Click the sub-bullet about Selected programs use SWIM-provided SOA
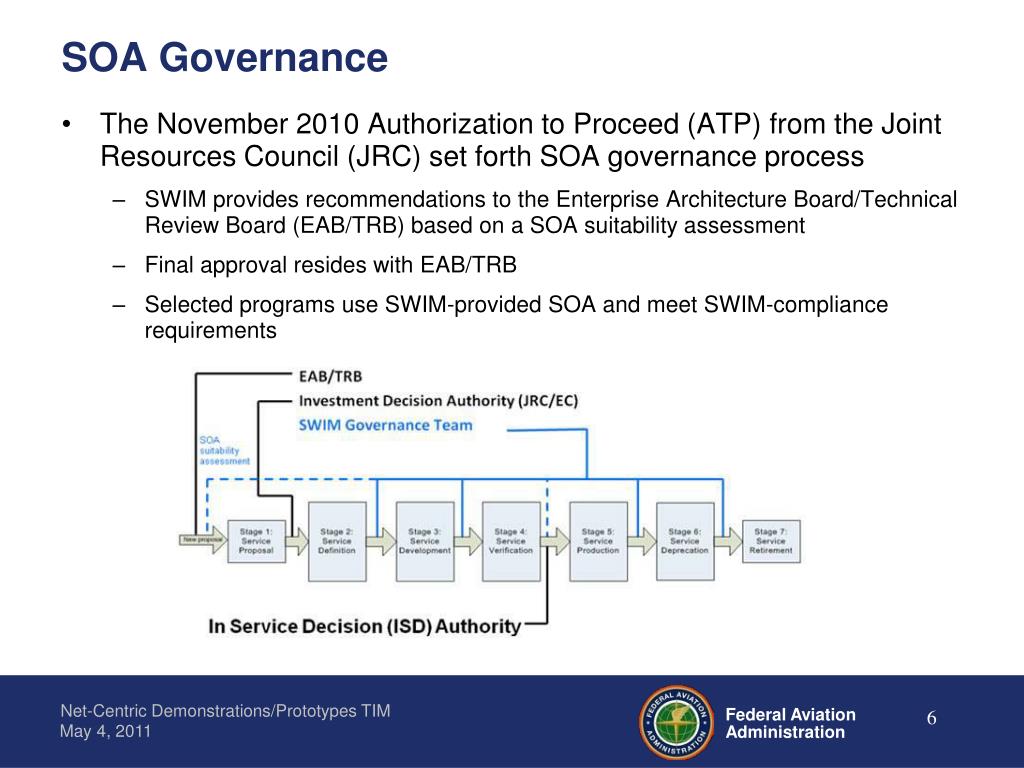The width and height of the screenshot is (1024, 768). [x=516, y=317]
